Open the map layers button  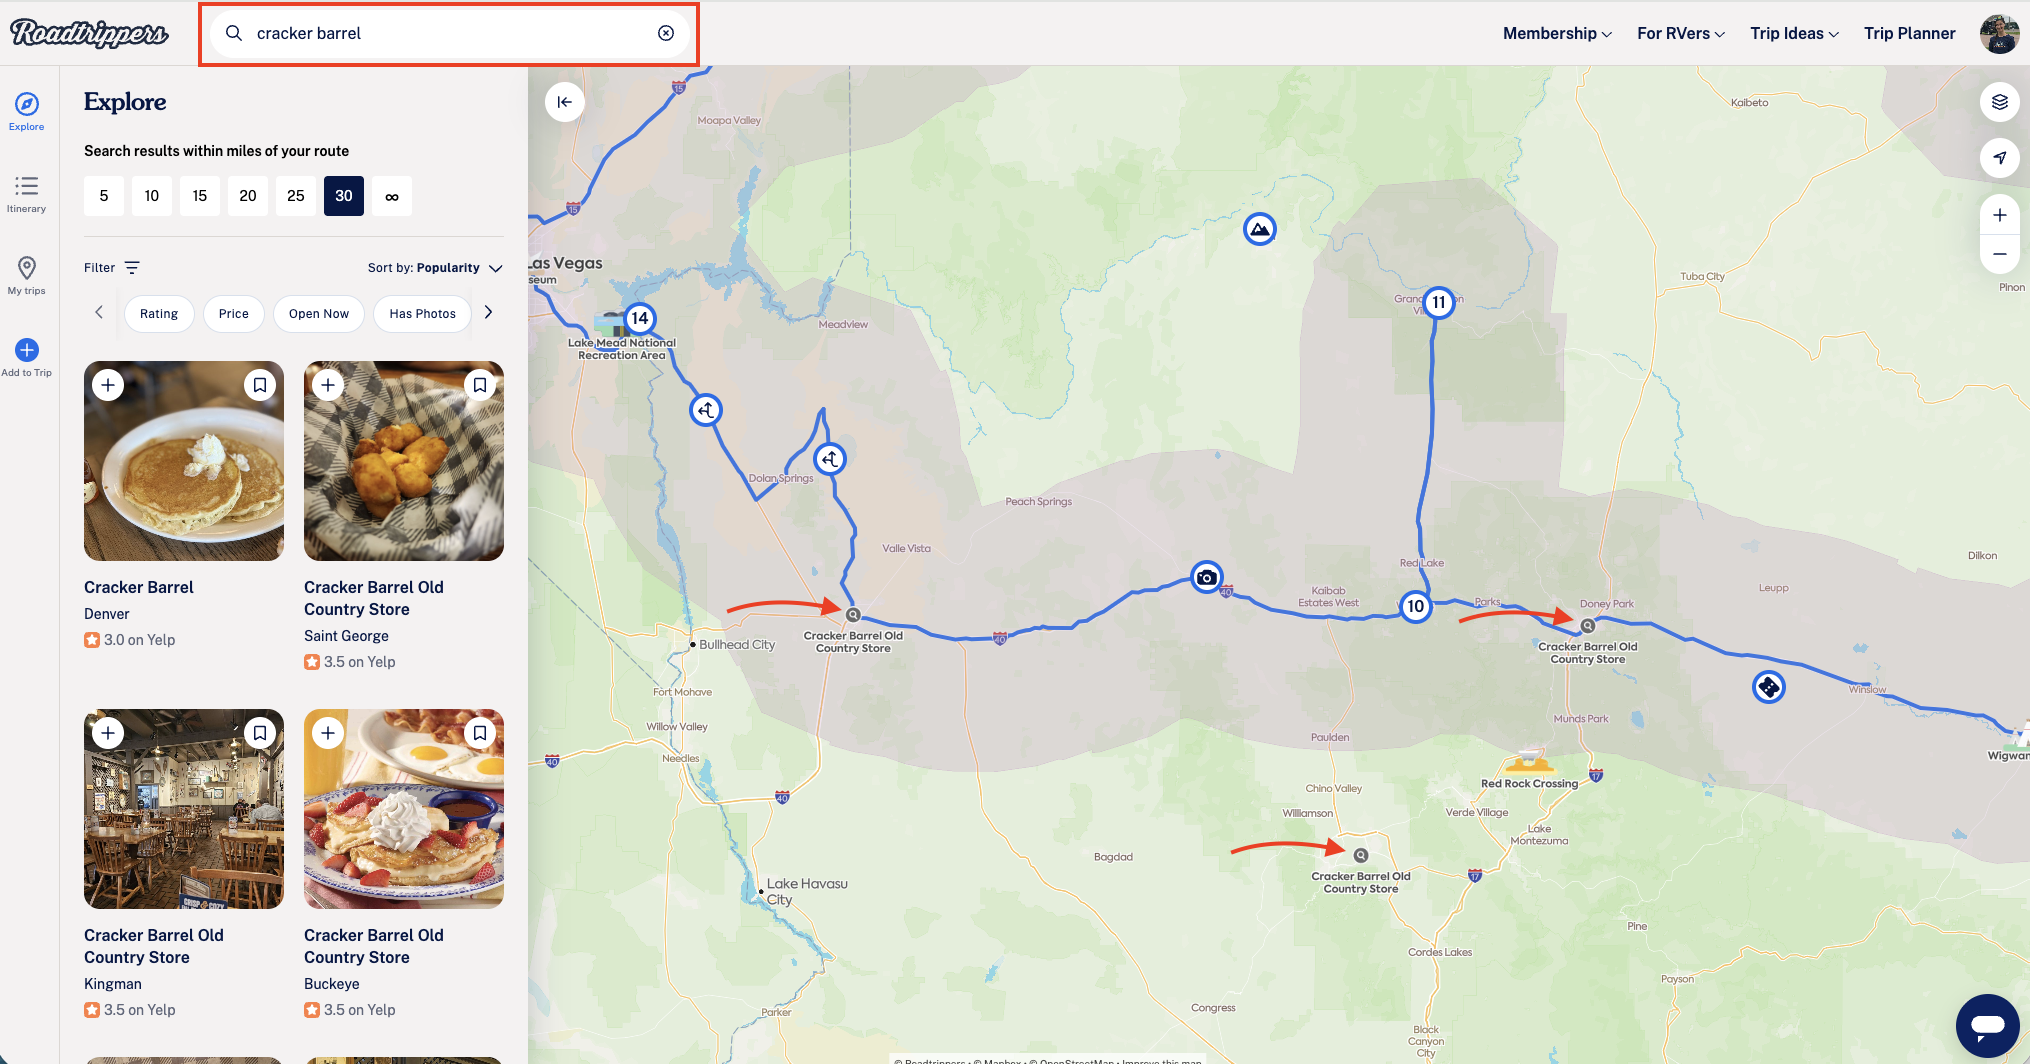click(x=2000, y=102)
